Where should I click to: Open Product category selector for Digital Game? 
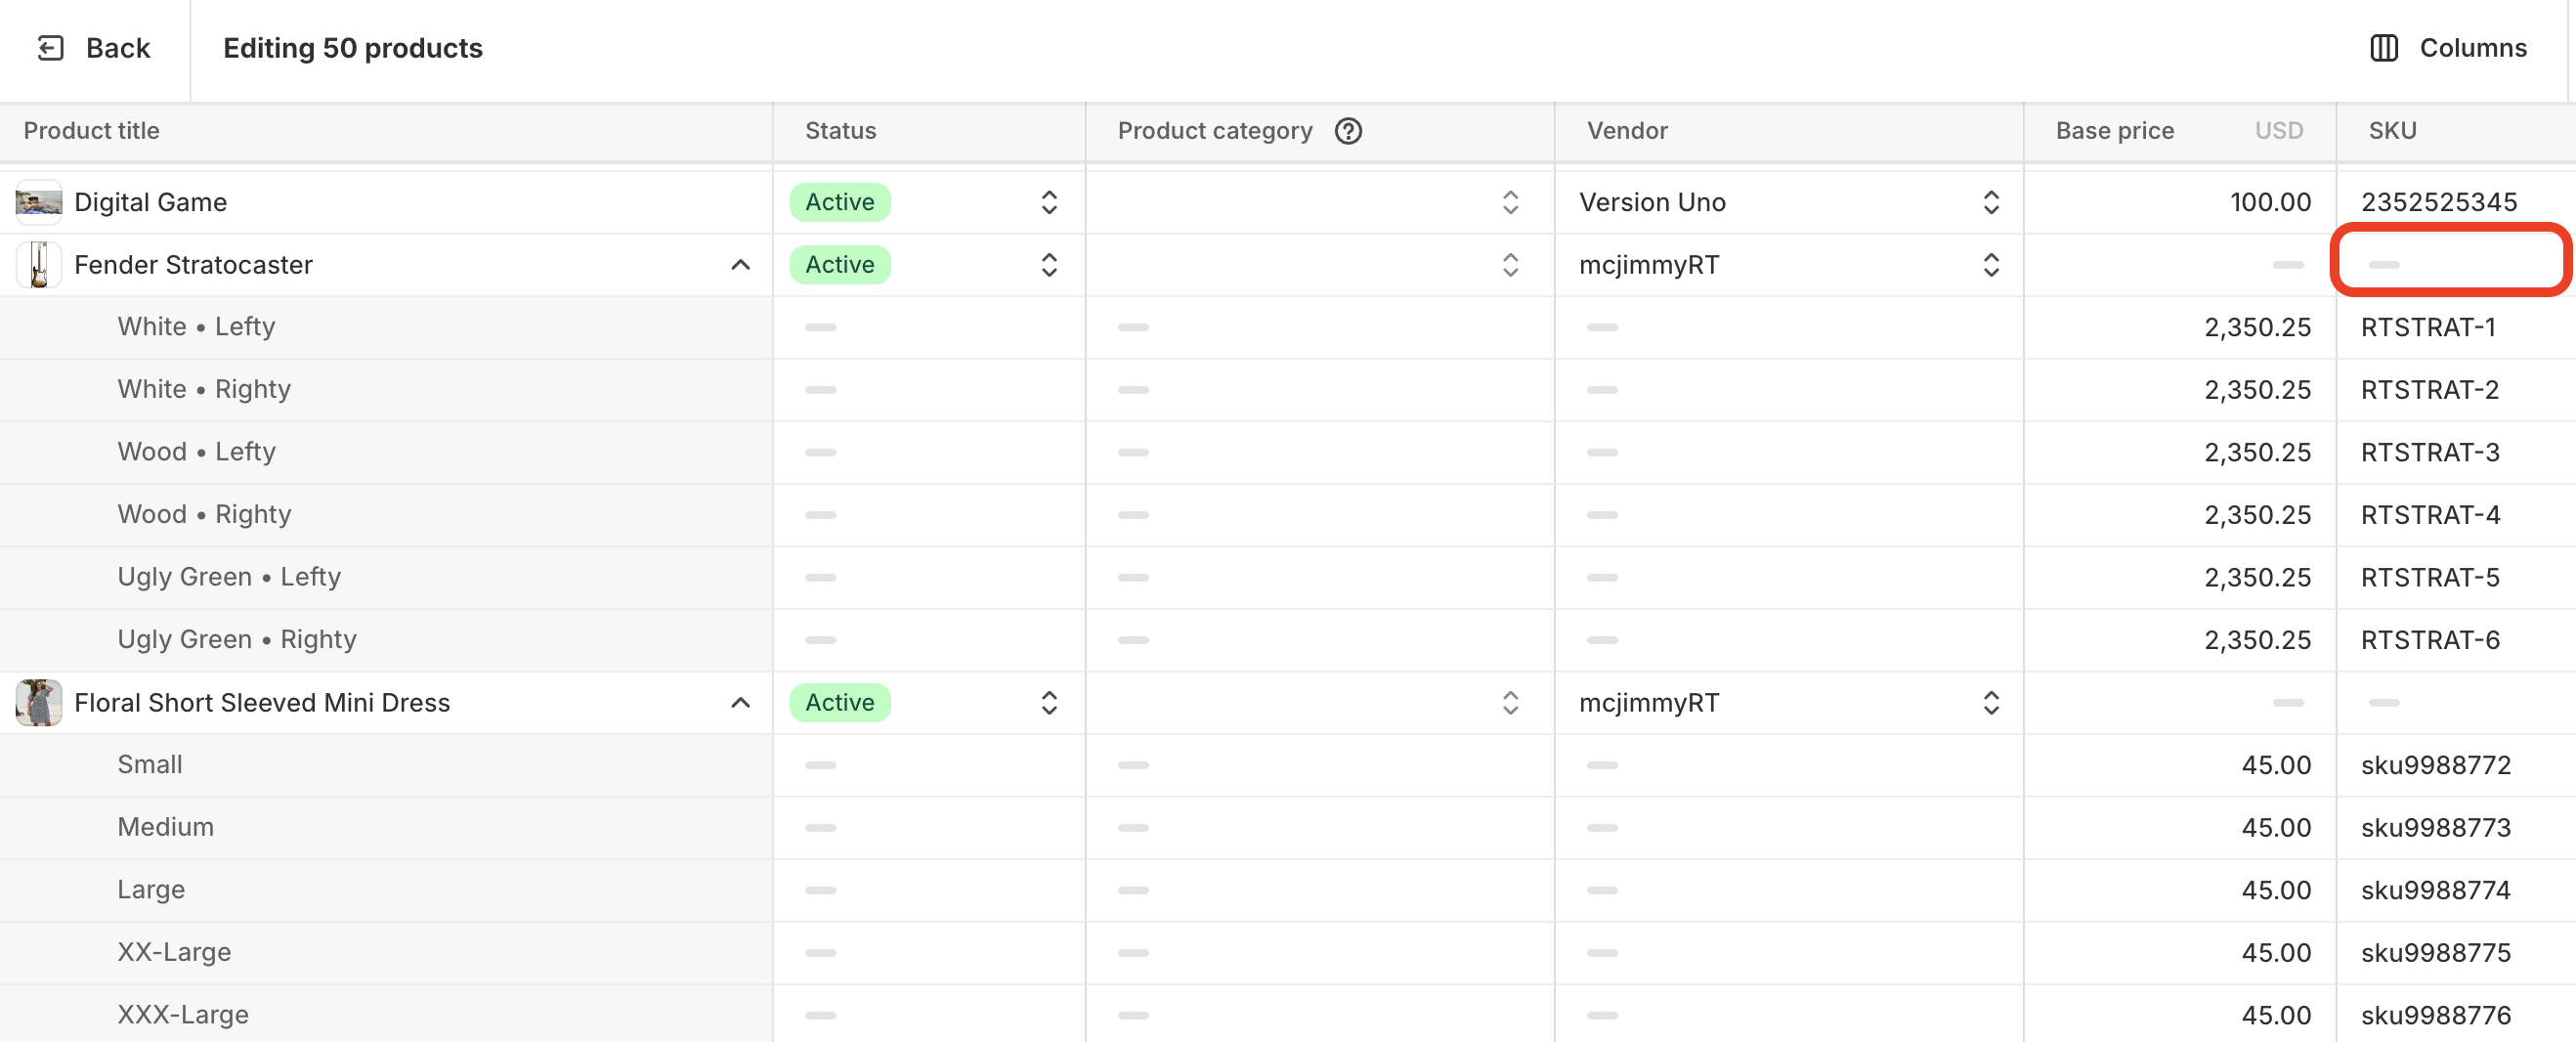pos(1510,202)
